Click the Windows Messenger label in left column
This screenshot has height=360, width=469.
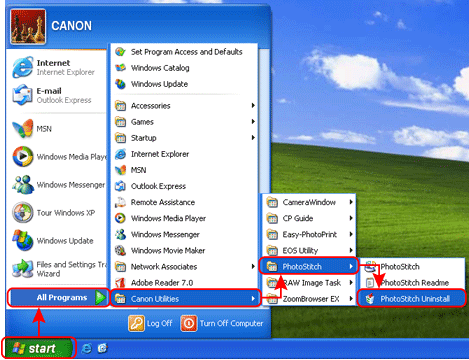[71, 185]
